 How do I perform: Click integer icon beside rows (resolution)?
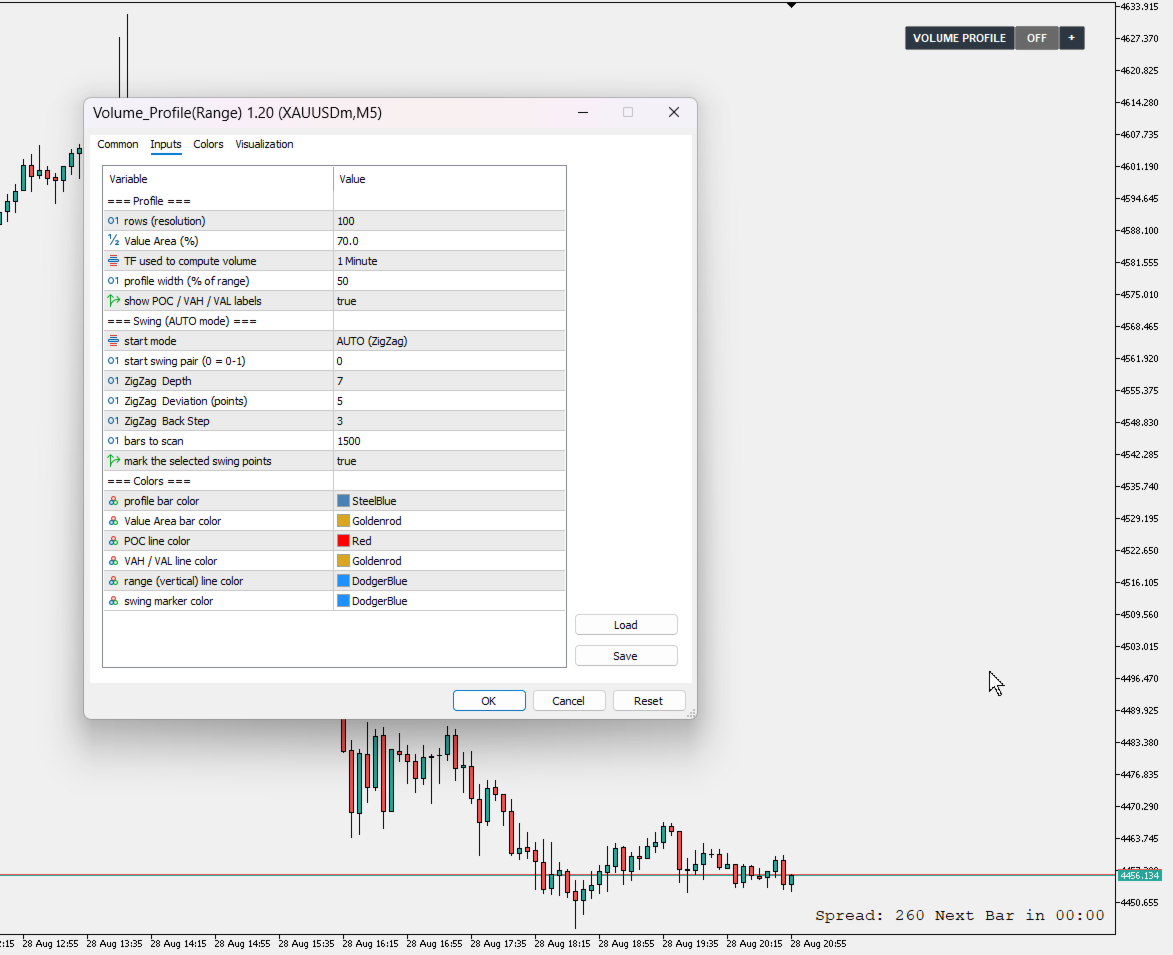pos(113,221)
